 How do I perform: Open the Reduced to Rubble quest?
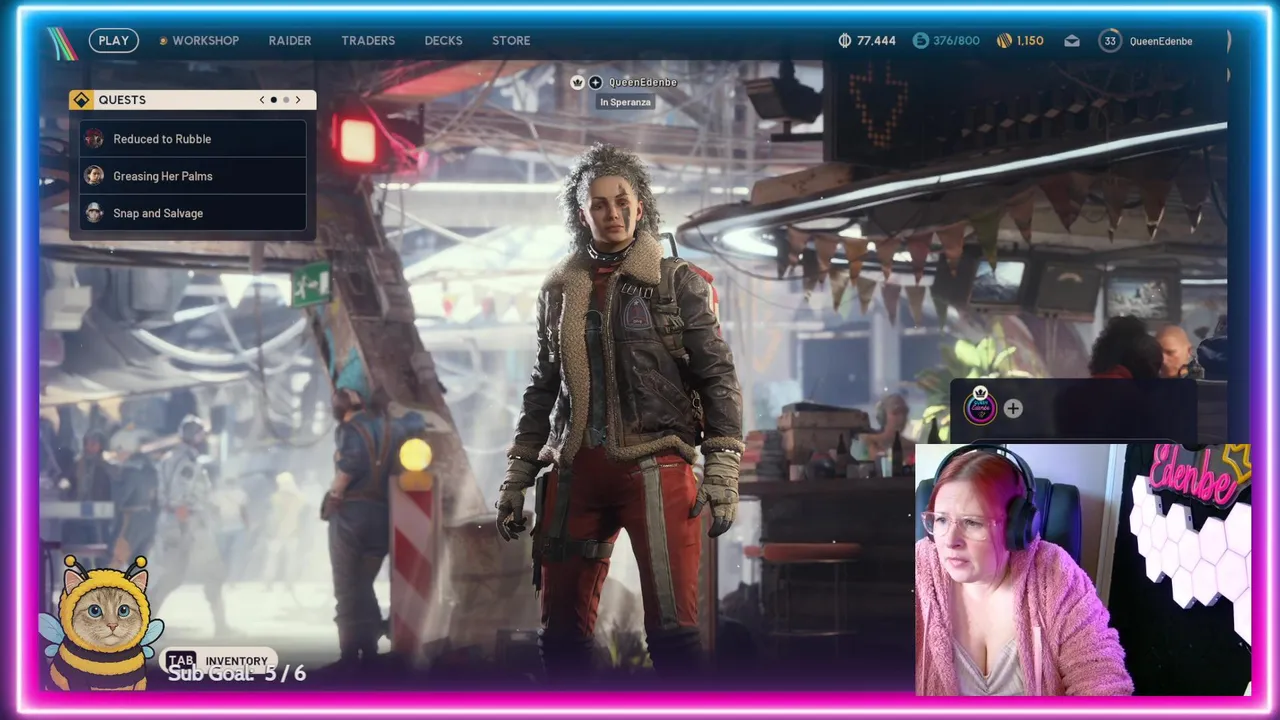click(x=193, y=139)
